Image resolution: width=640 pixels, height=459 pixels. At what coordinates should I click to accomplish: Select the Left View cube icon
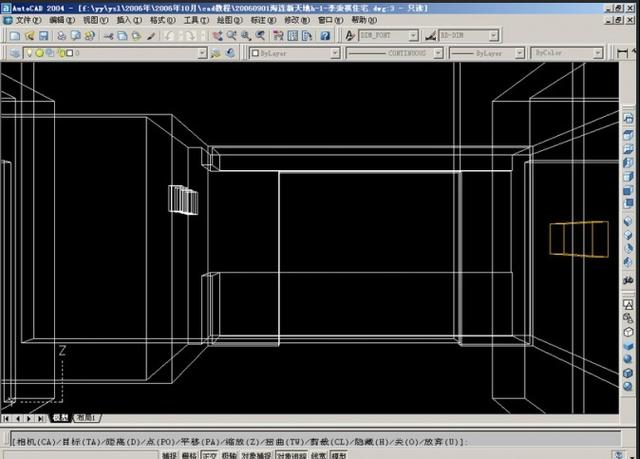point(628,163)
